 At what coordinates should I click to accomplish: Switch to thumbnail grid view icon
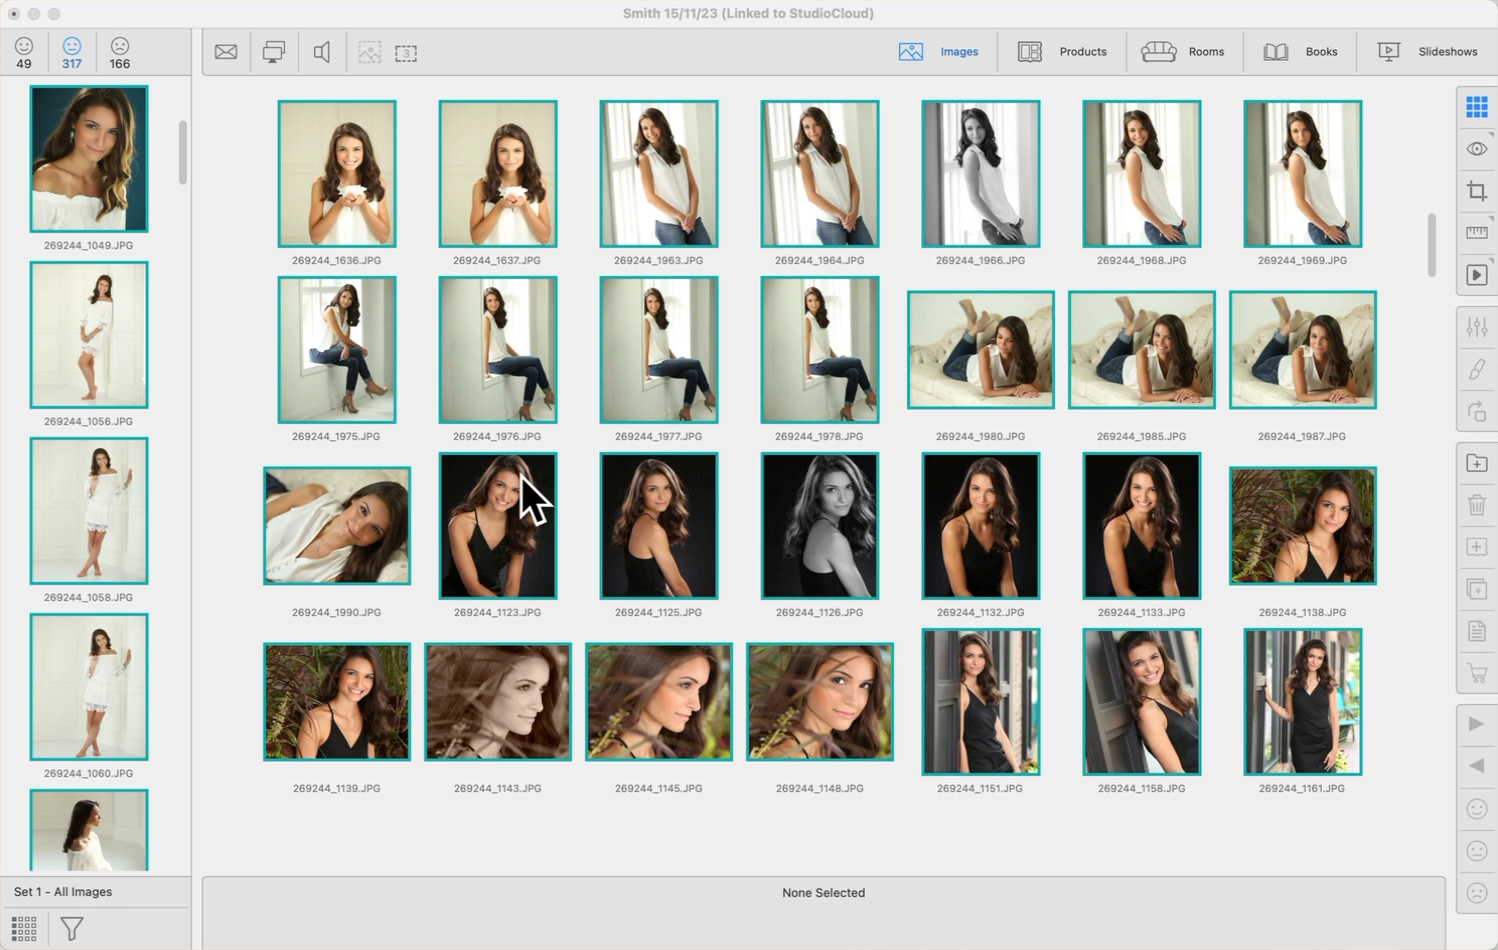coord(1476,107)
